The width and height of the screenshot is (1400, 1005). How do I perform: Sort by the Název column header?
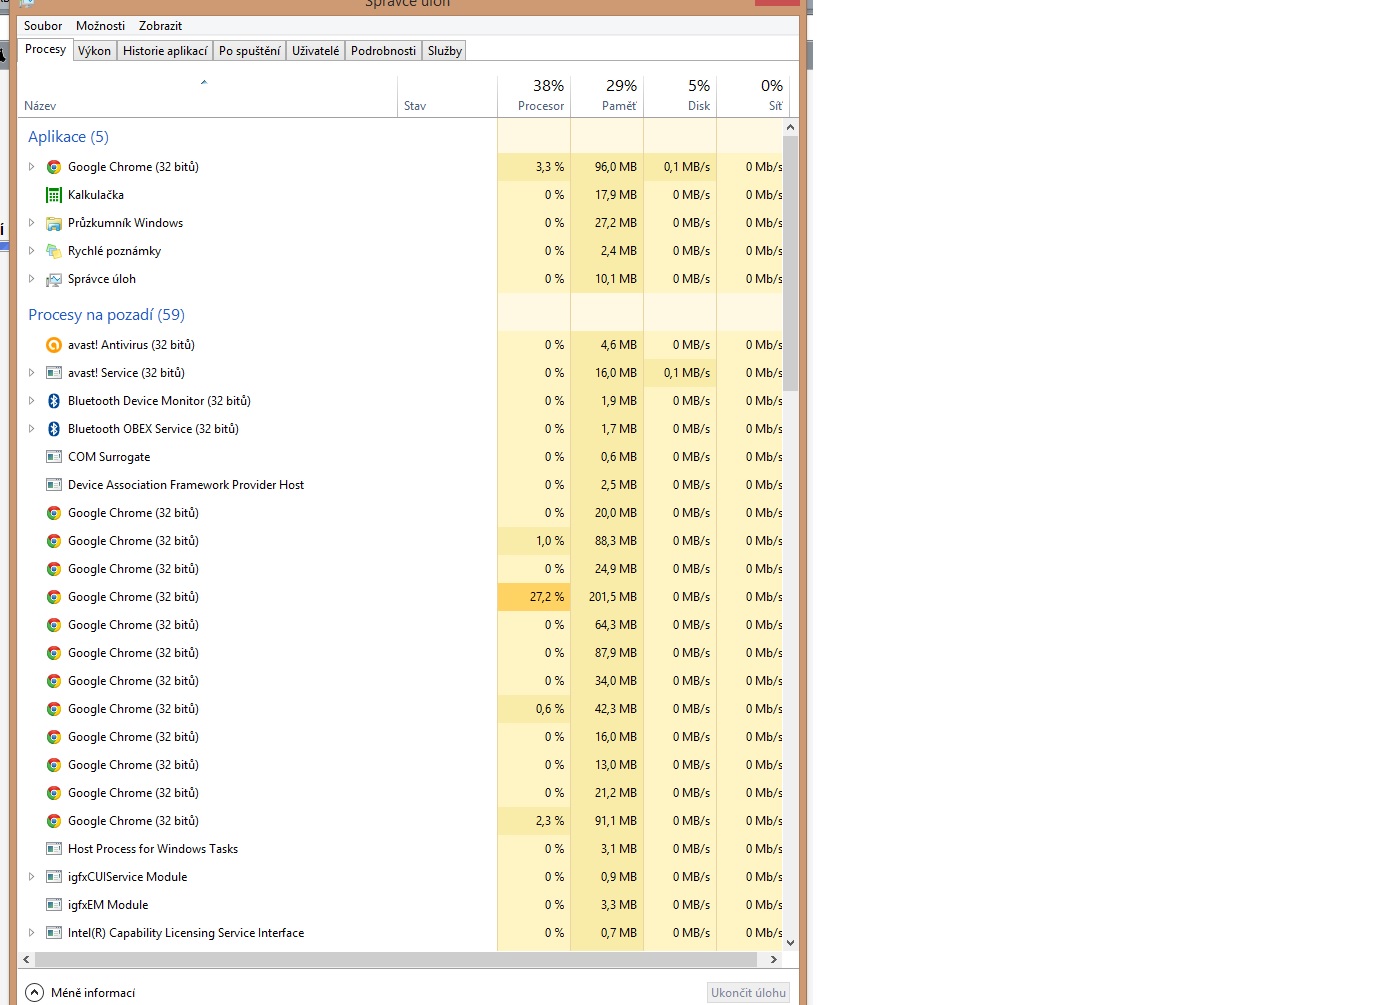[x=208, y=97]
